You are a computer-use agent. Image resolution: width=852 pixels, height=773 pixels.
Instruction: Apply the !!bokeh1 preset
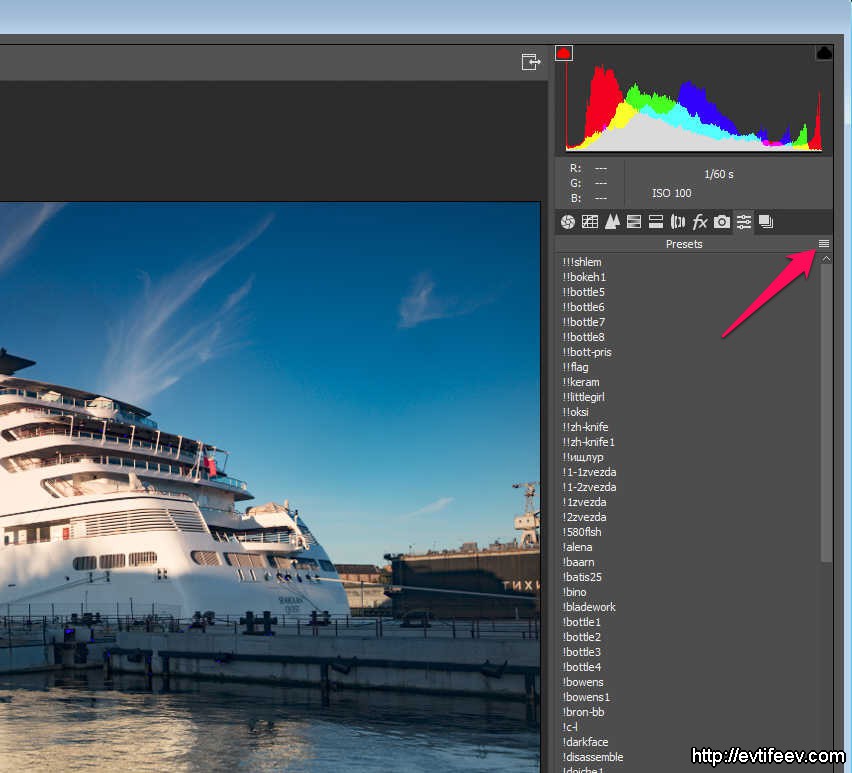[584, 277]
